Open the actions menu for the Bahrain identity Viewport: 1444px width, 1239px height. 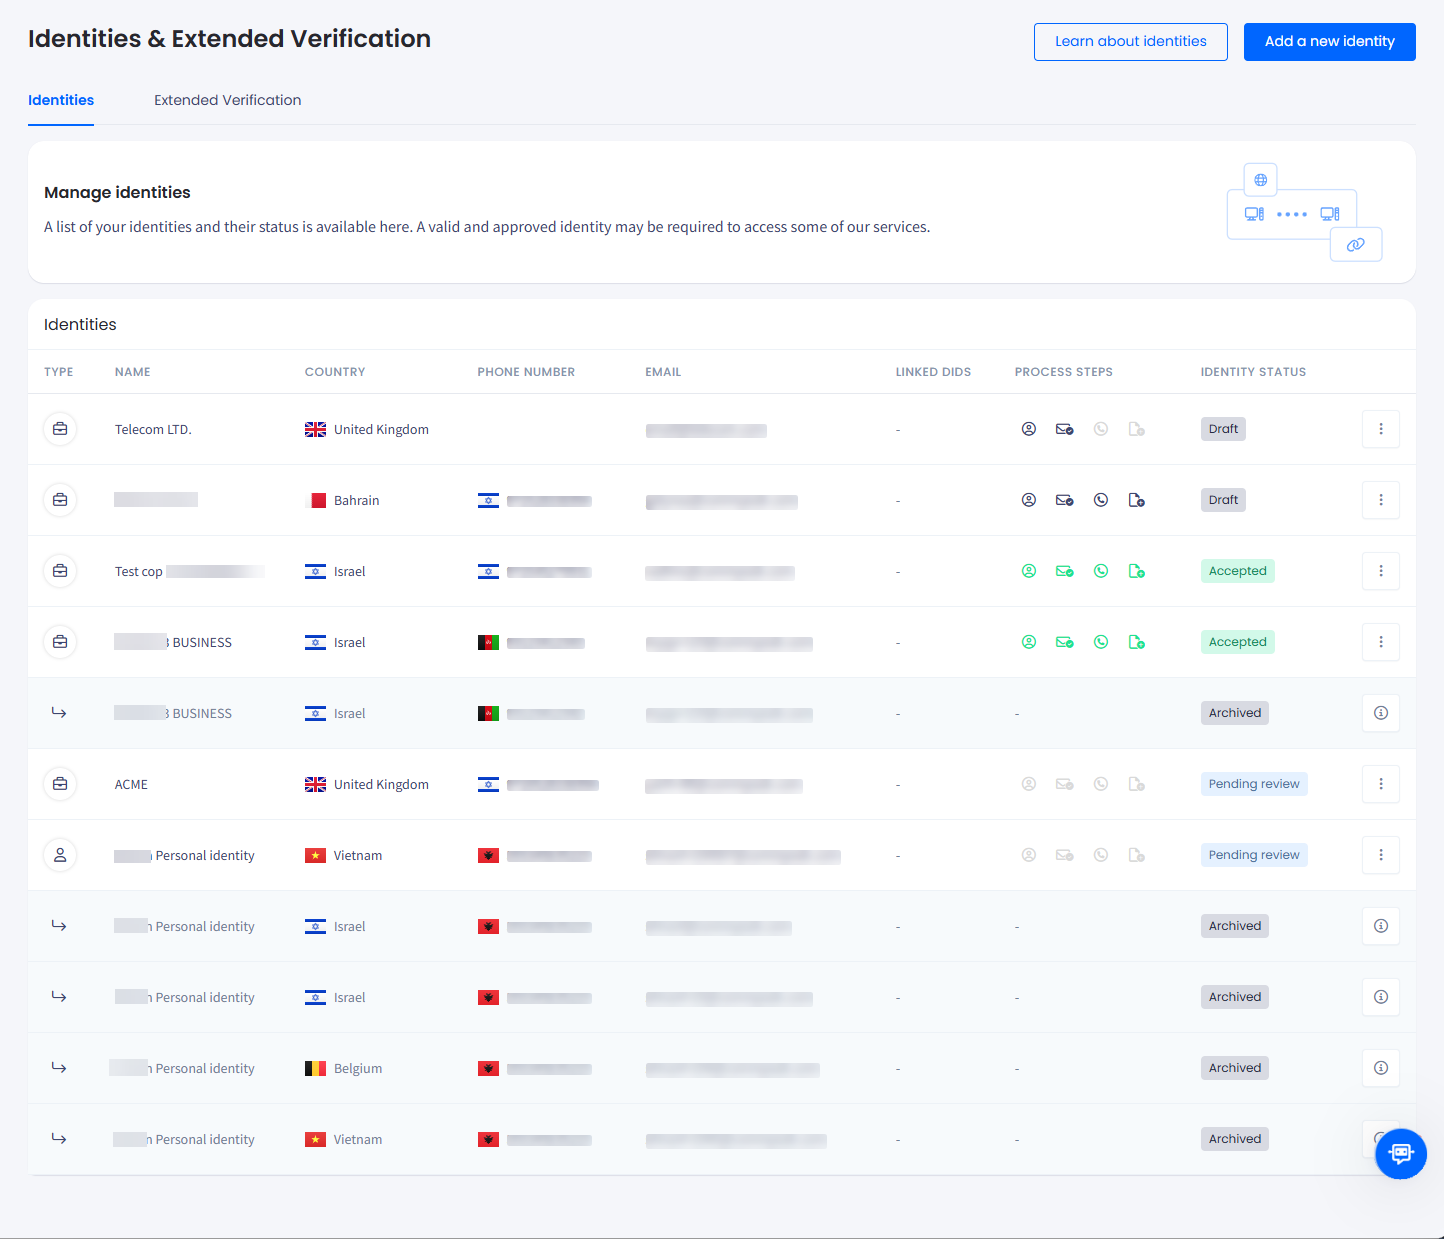1381,500
